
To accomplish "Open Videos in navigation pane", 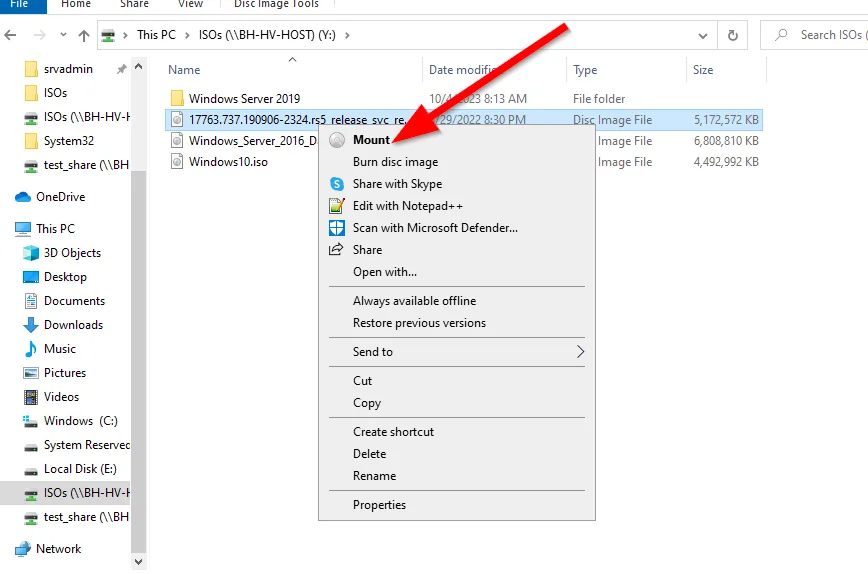I will click(61, 397).
